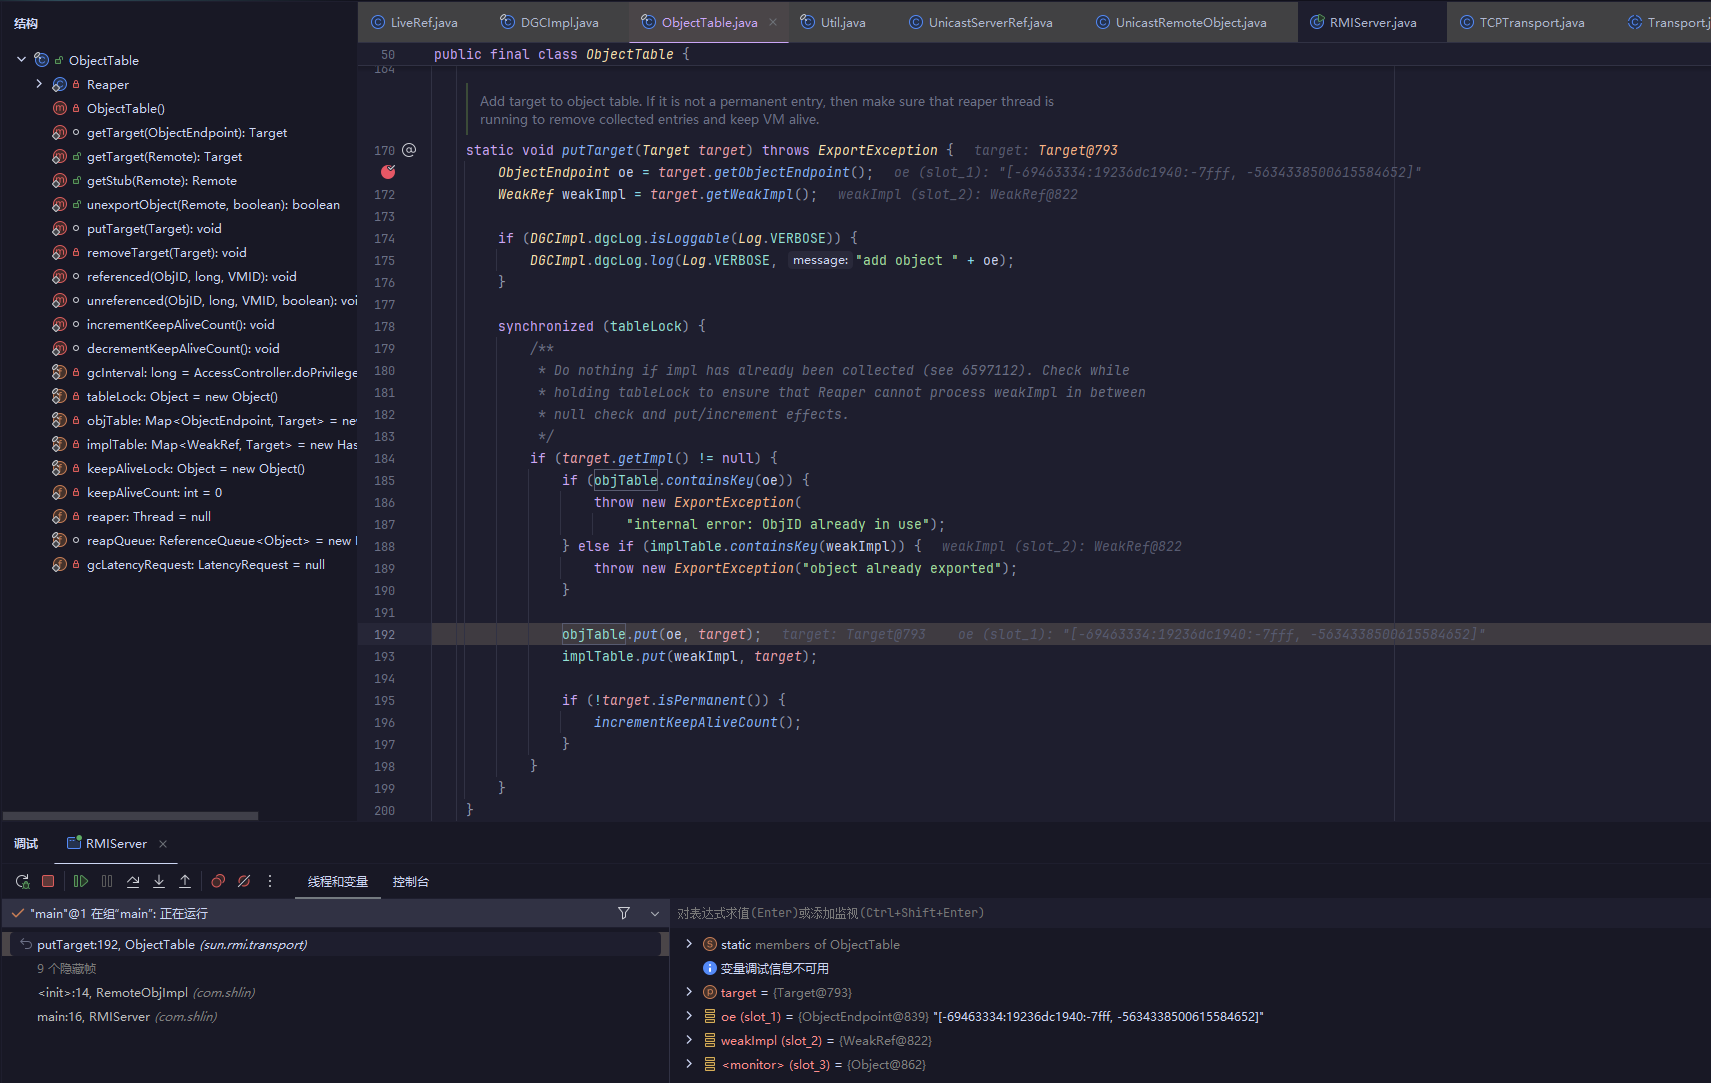Click the Rerun debug icon
Image resolution: width=1711 pixels, height=1083 pixels.
(22, 881)
